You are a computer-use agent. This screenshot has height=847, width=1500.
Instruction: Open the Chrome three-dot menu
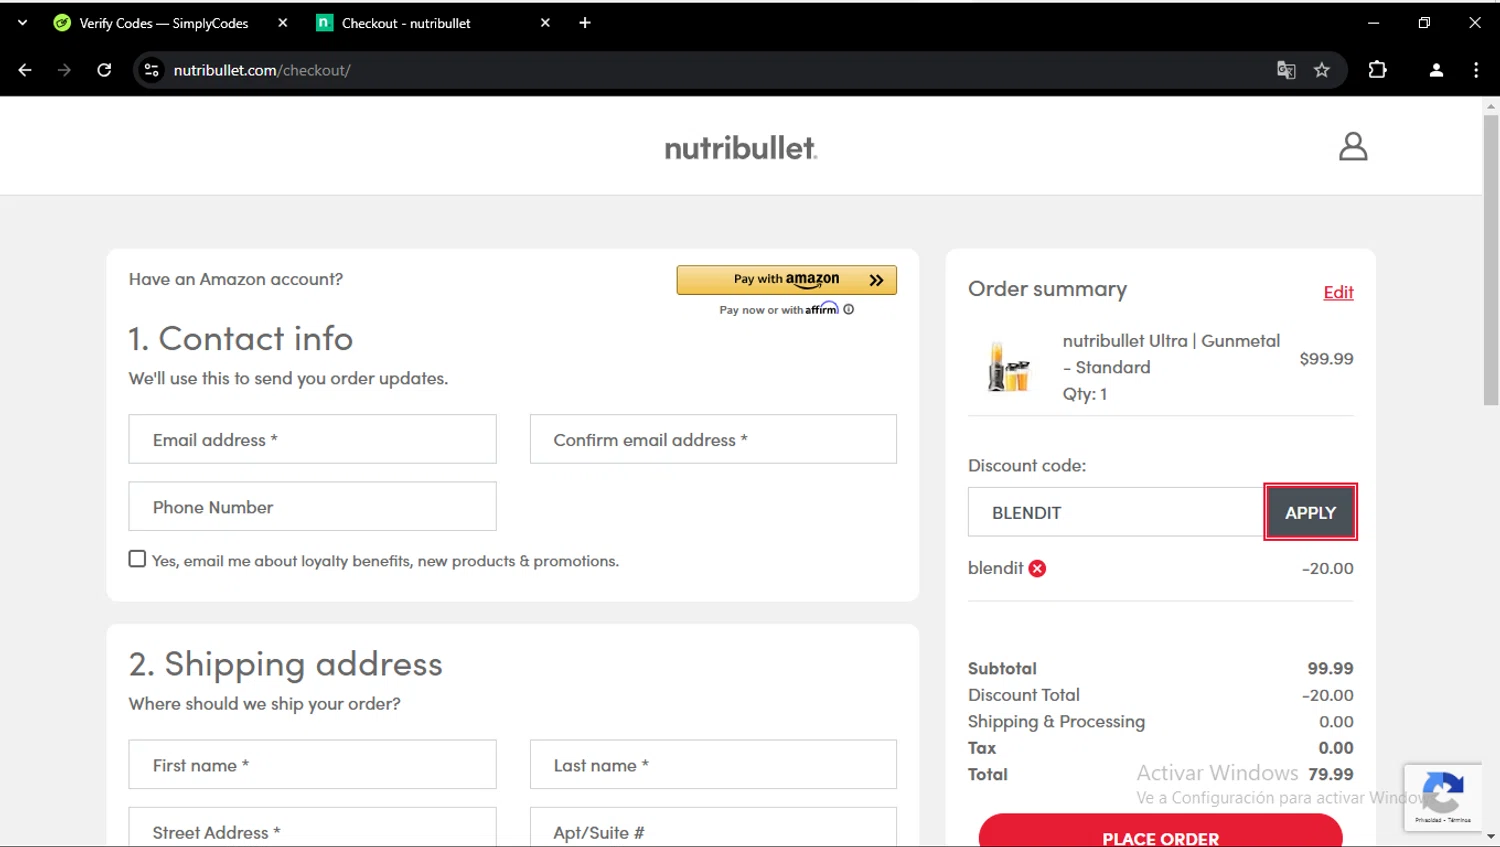point(1476,70)
